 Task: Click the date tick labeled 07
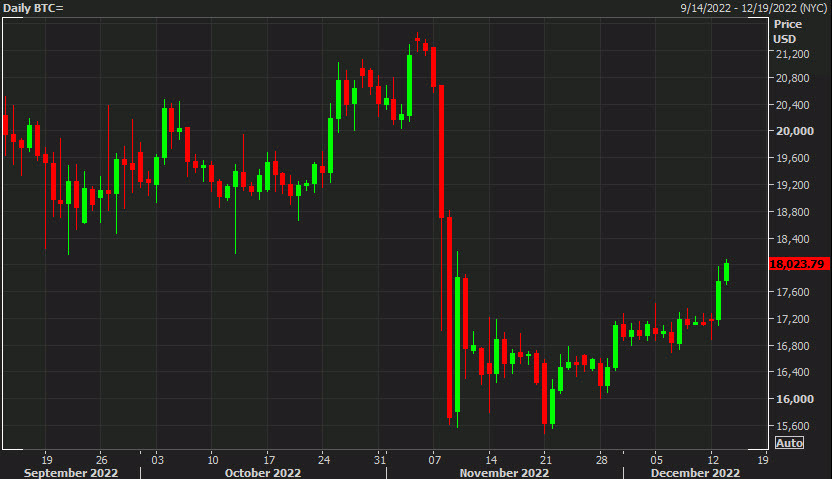tap(435, 460)
